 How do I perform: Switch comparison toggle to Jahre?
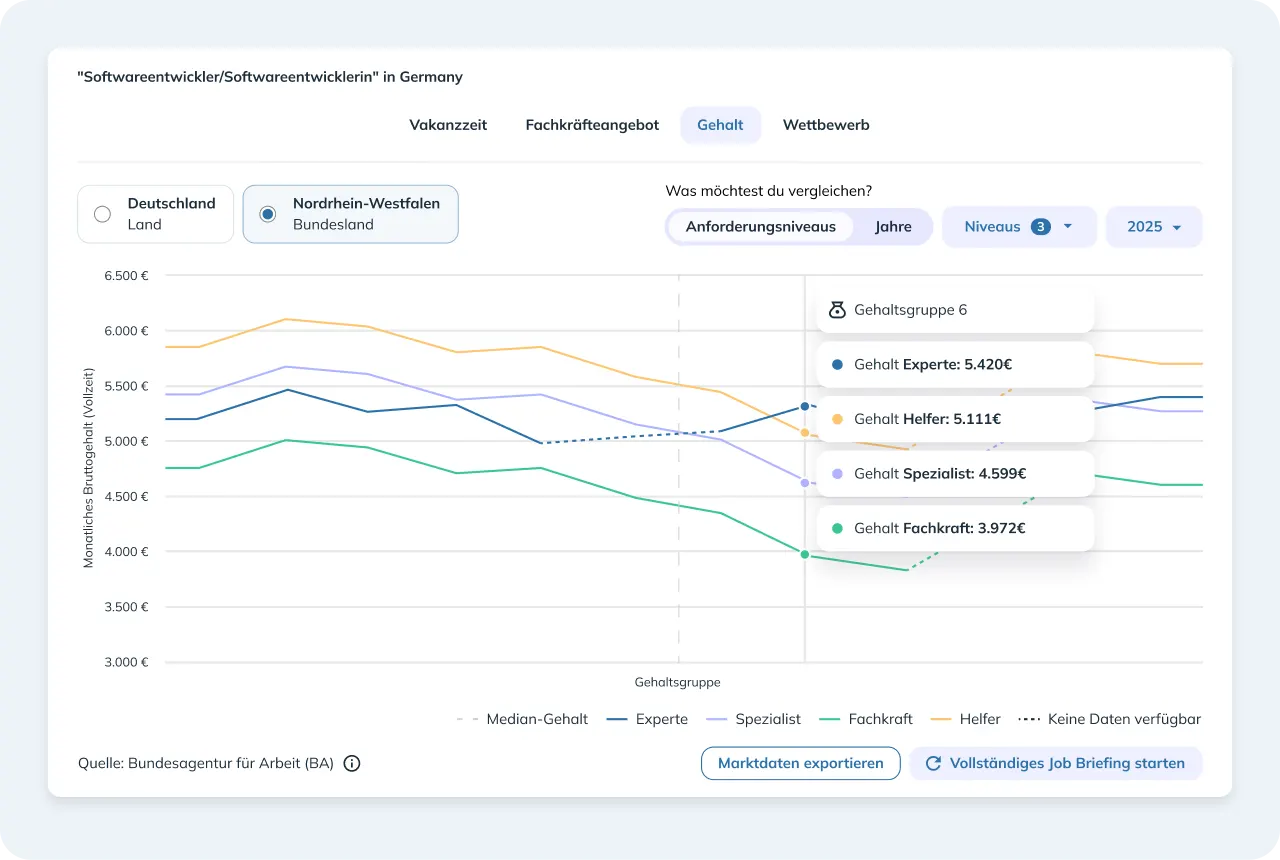tap(893, 227)
